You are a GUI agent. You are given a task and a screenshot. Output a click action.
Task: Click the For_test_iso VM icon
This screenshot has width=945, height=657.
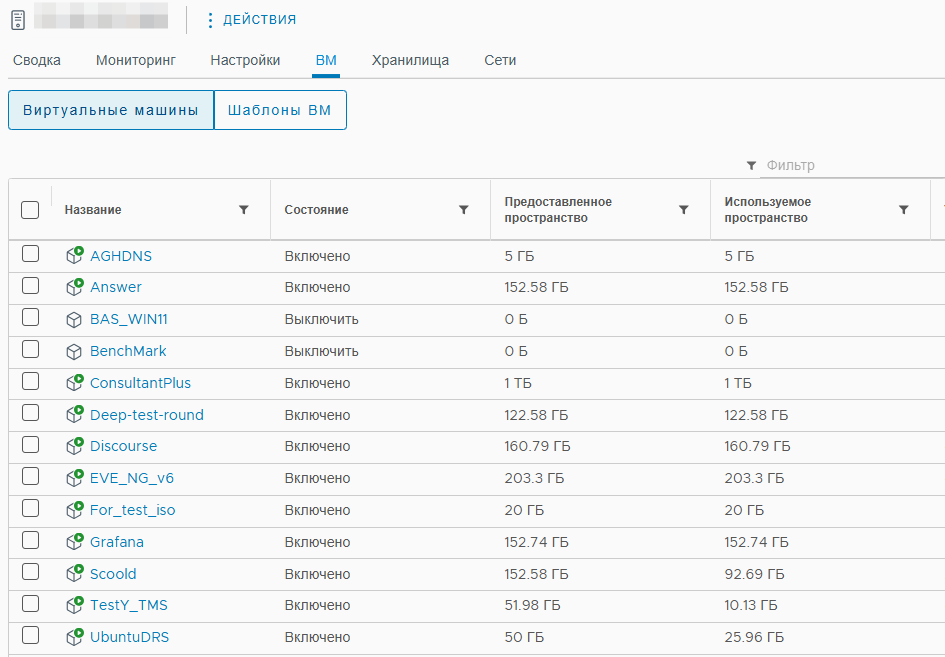click(x=74, y=510)
